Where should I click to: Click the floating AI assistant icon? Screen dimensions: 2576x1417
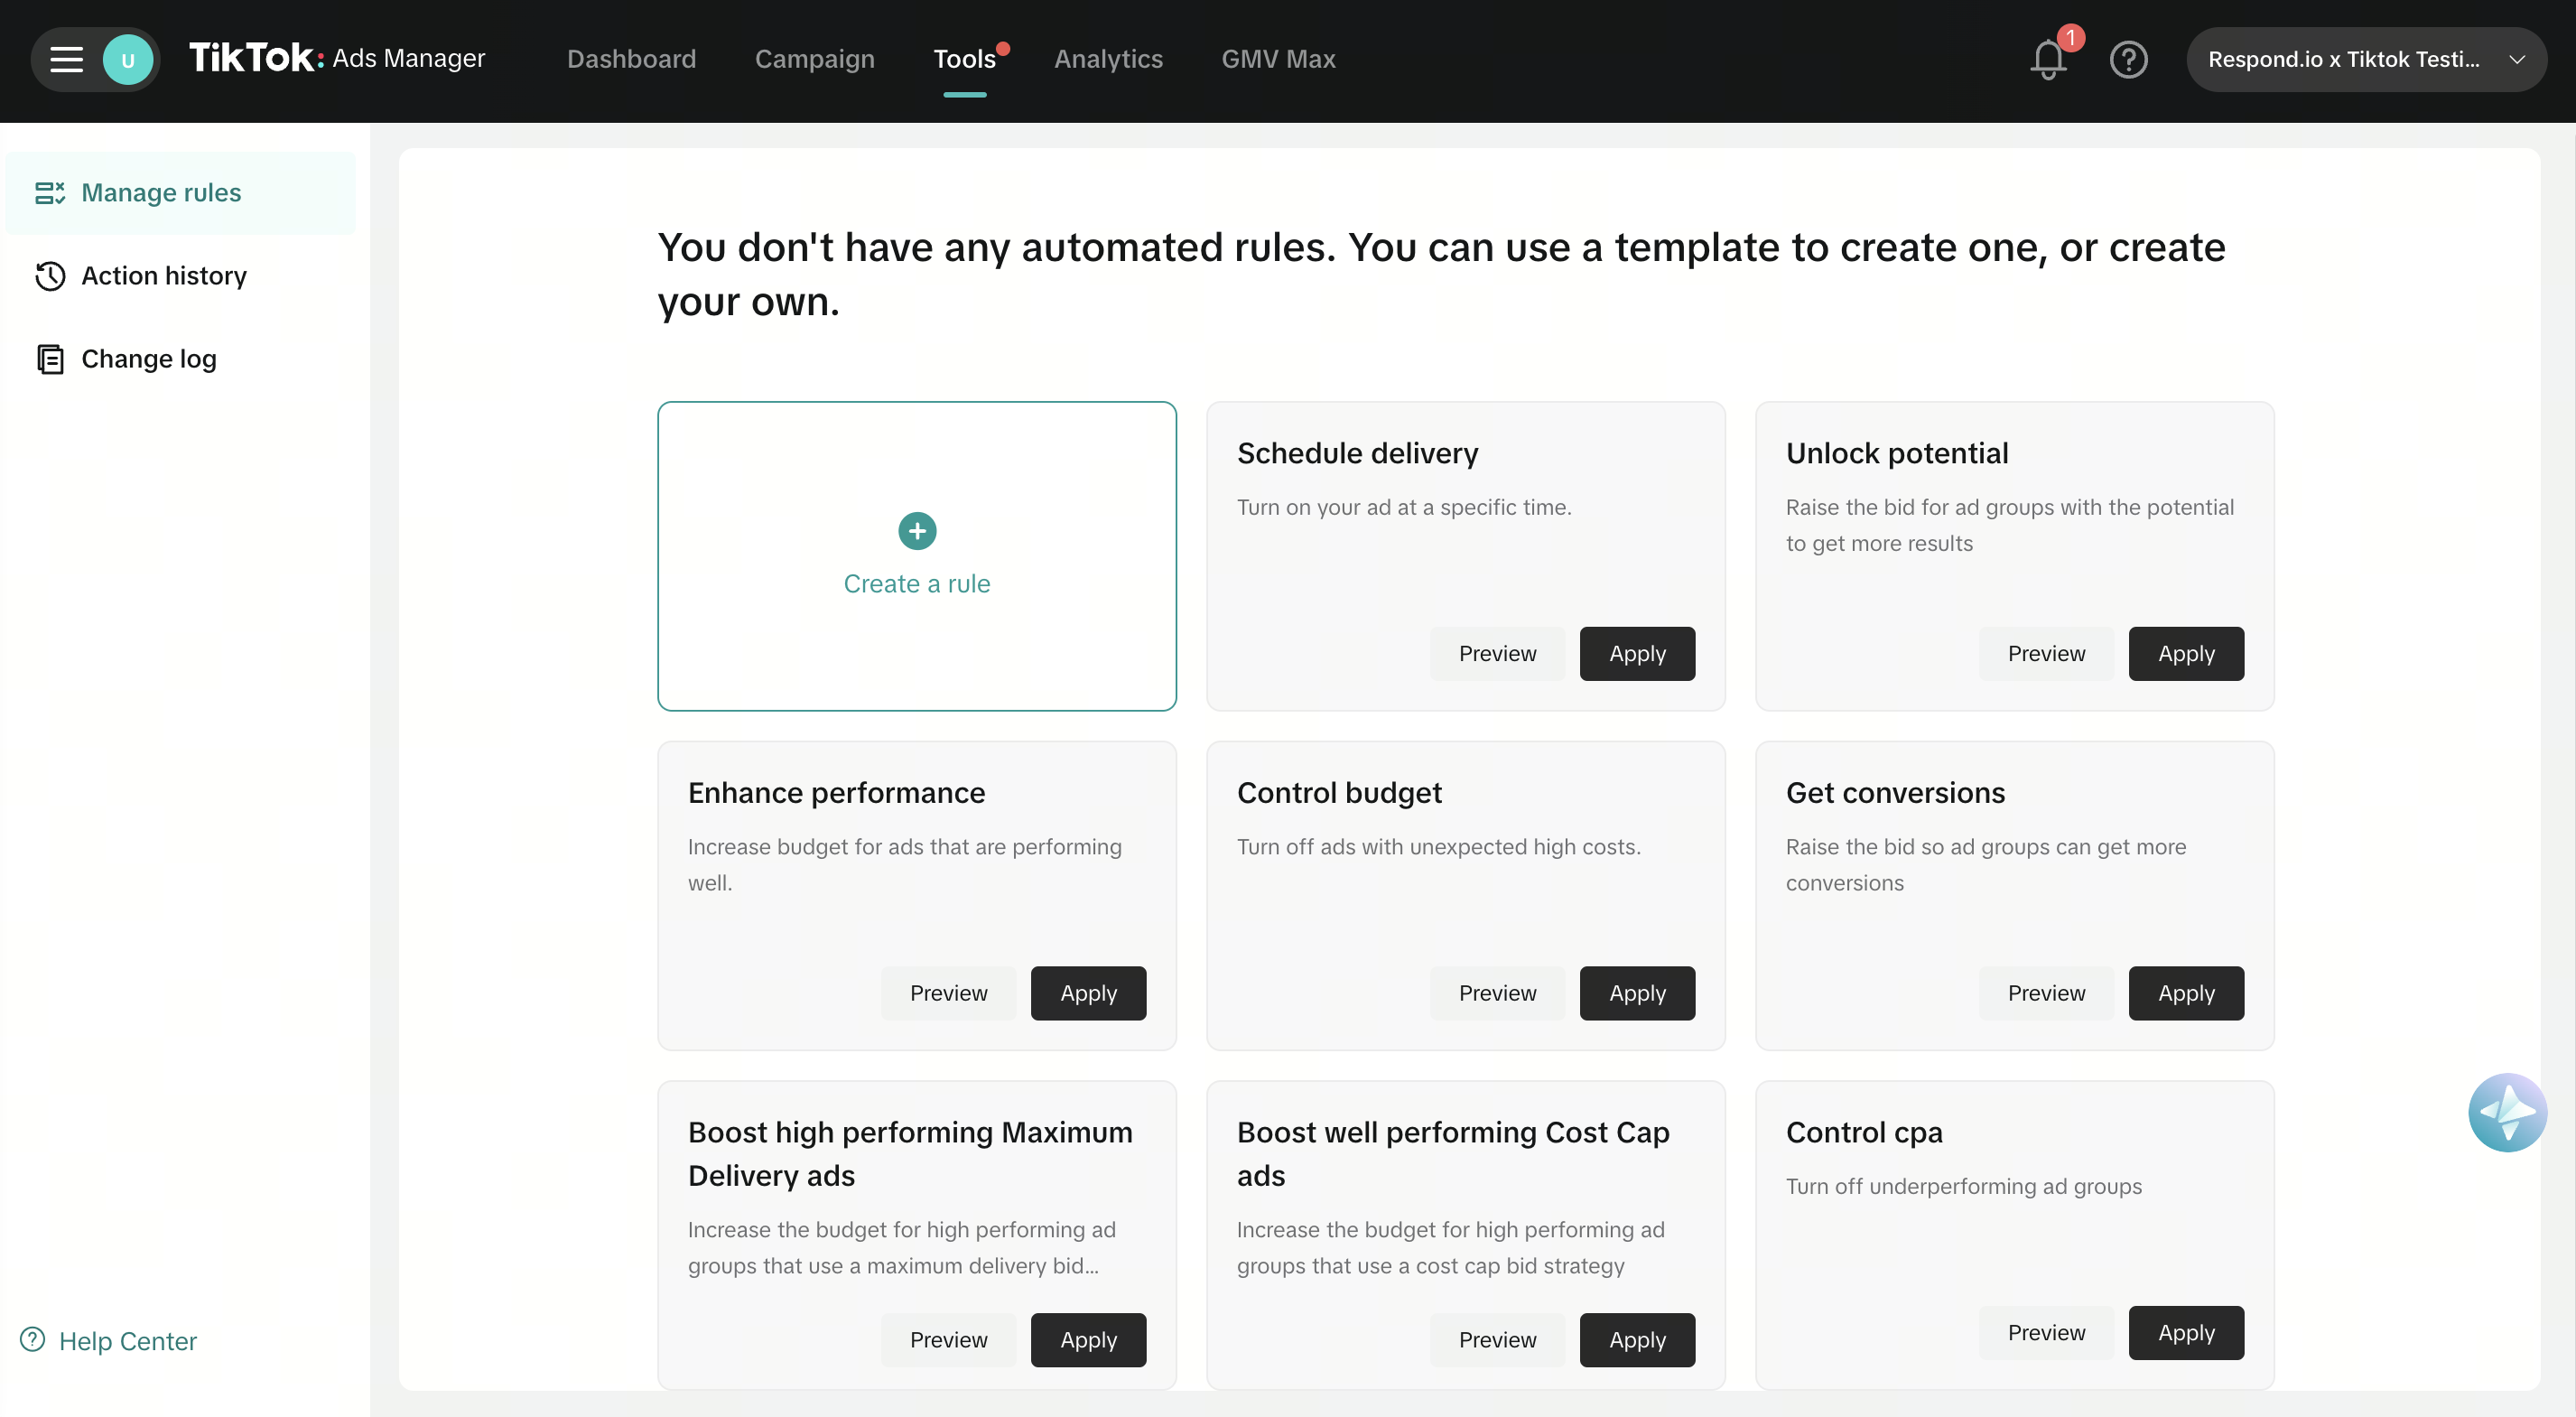tap(2508, 1112)
